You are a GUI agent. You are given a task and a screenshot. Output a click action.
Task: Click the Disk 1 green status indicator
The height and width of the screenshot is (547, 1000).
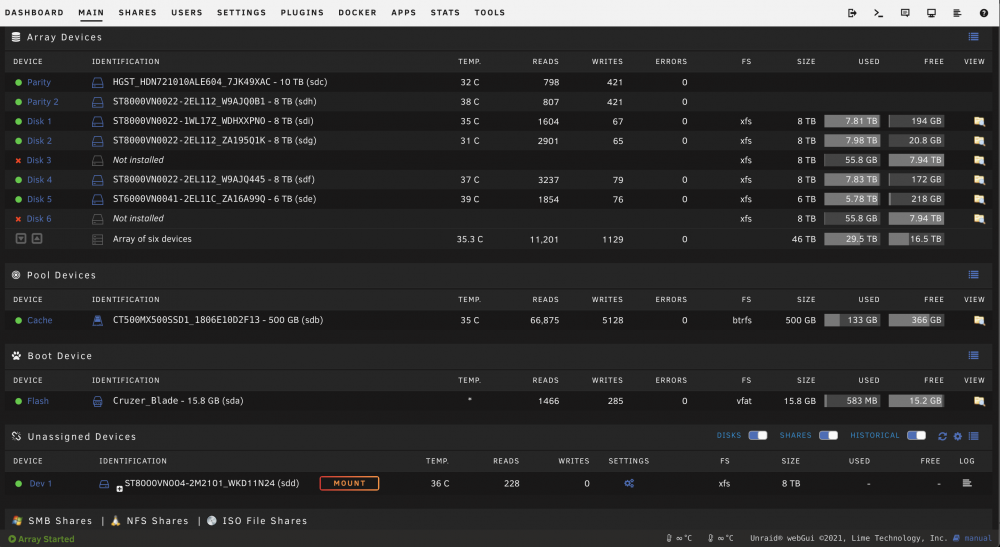pyautogui.click(x=18, y=121)
